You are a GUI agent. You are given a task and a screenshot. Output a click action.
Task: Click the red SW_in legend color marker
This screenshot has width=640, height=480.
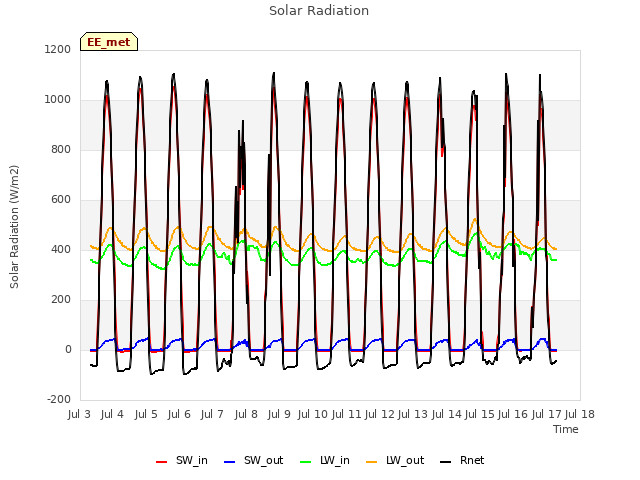(162, 462)
